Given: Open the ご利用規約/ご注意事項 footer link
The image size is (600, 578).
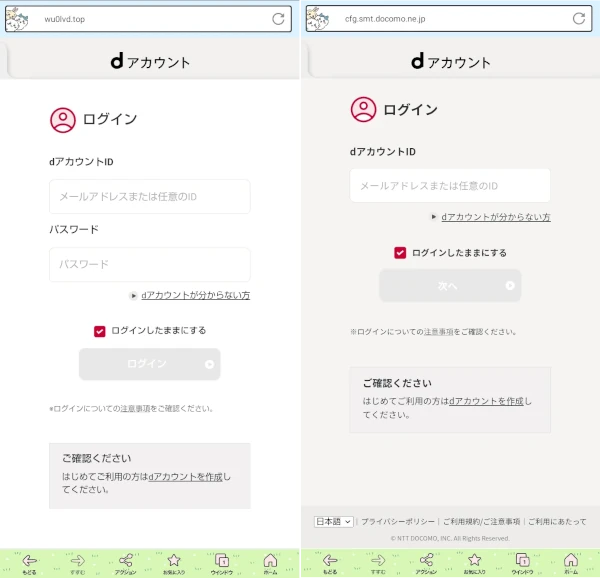Looking at the screenshot, I should coord(481,521).
